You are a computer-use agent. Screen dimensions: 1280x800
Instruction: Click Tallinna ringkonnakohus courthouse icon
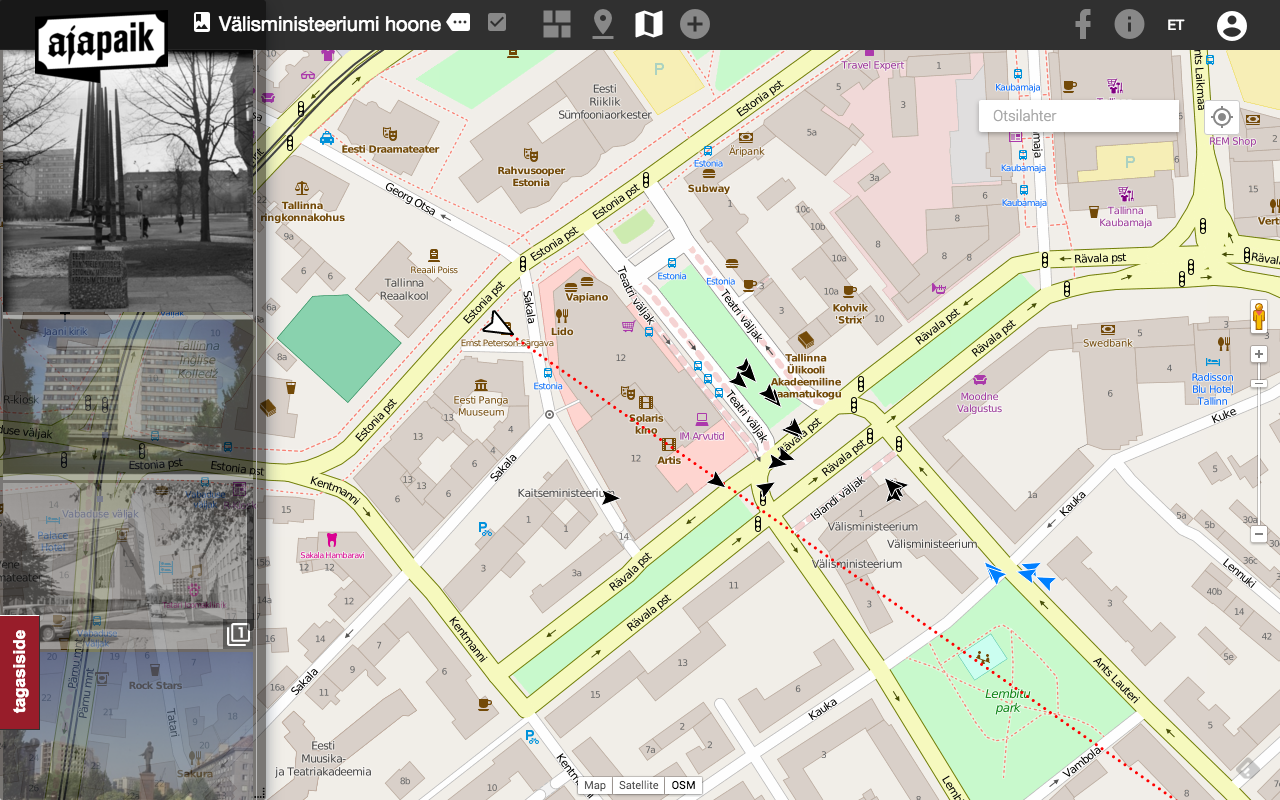(302, 187)
